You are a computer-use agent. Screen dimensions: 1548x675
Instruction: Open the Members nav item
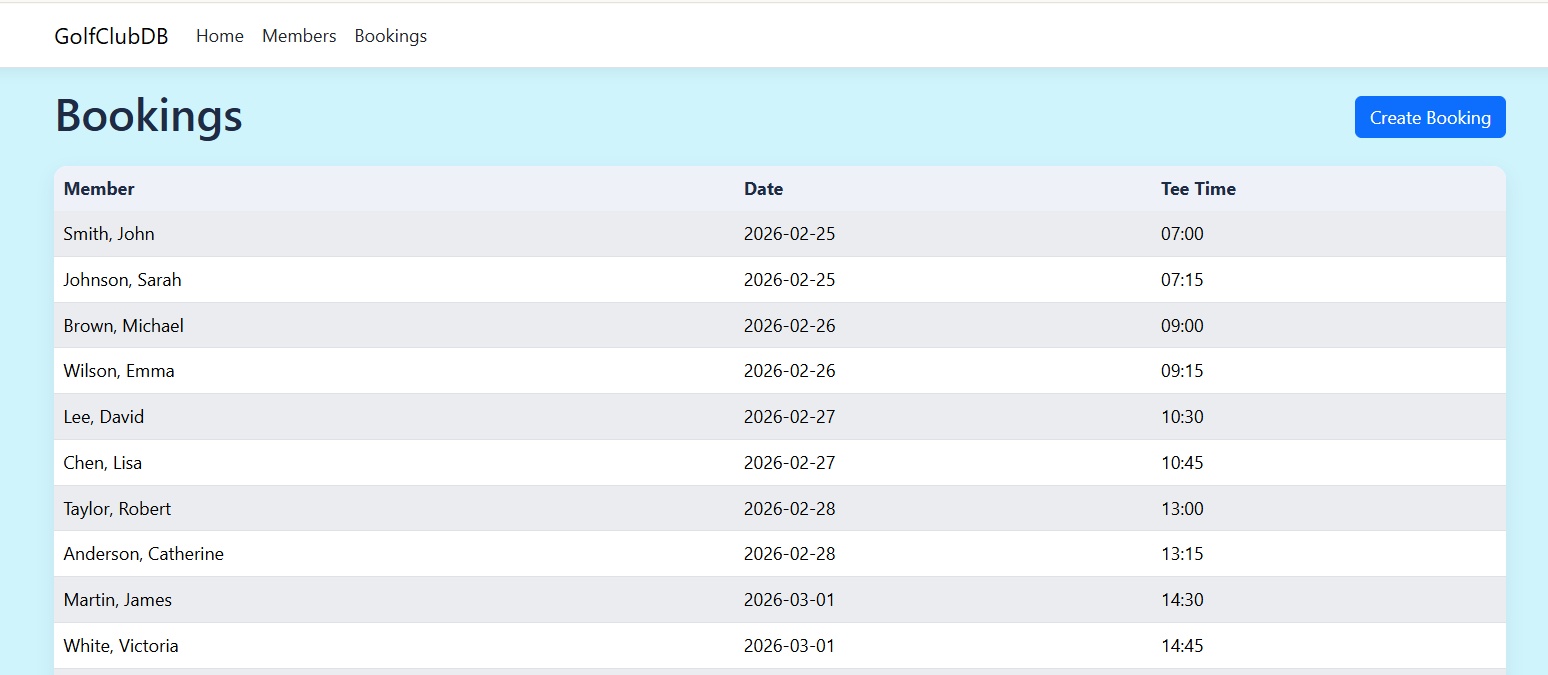(x=299, y=36)
